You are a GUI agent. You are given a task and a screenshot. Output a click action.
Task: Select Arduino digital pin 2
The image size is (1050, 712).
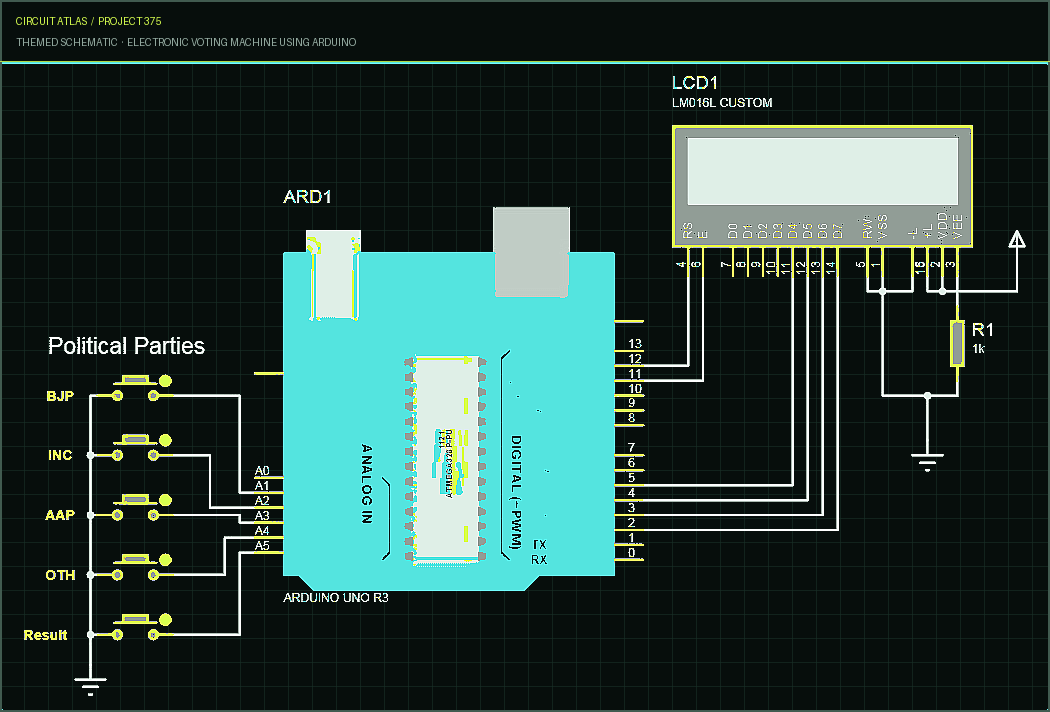(631, 522)
